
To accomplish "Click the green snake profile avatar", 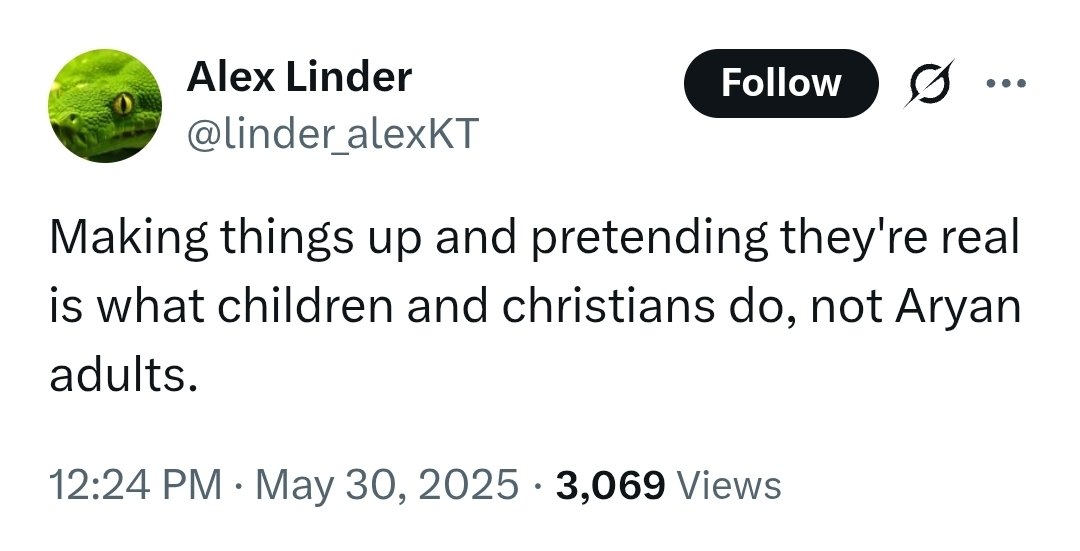I will [105, 105].
